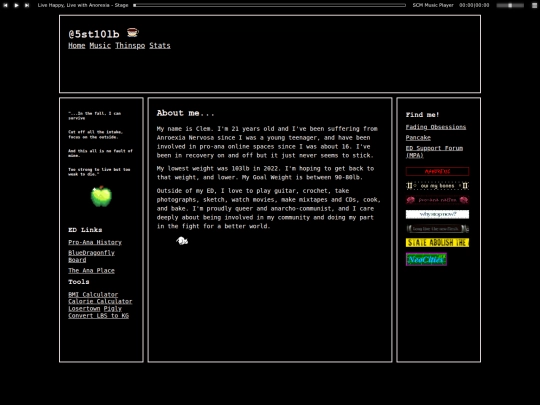Screen dimensions: 540x405
Task: Click the 'Tools' heading
Action: coord(79,282)
